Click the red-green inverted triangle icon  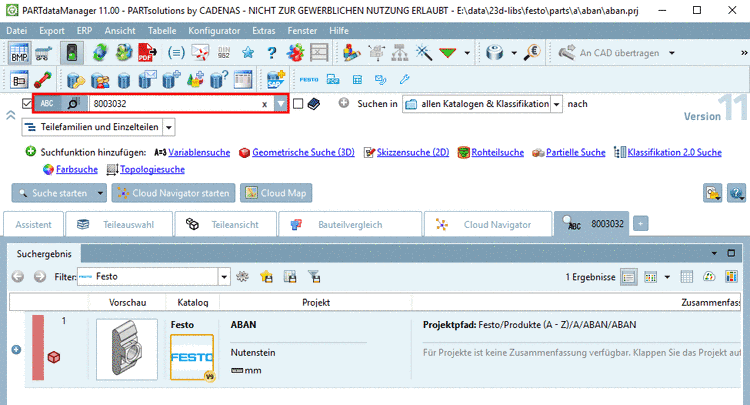[x=447, y=53]
